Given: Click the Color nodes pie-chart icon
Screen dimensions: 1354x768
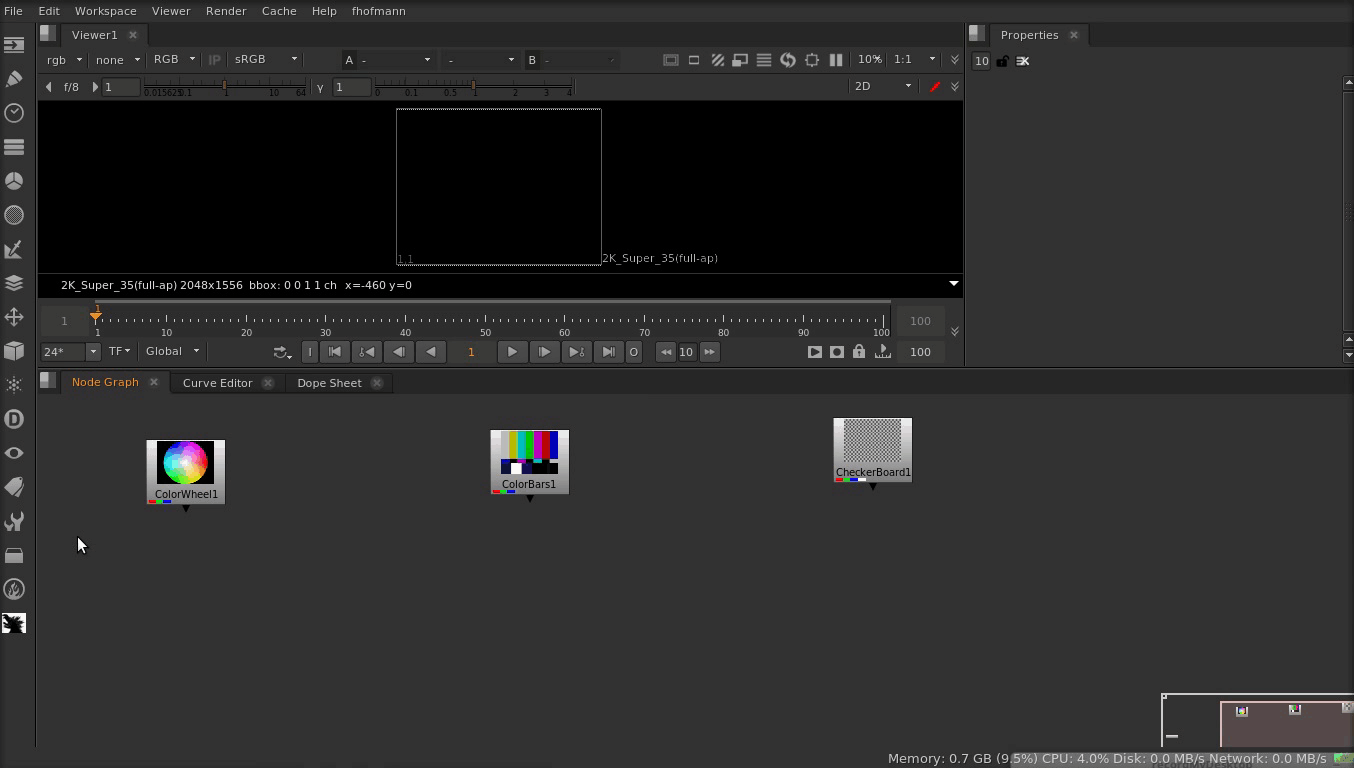Looking at the screenshot, I should 14,181.
